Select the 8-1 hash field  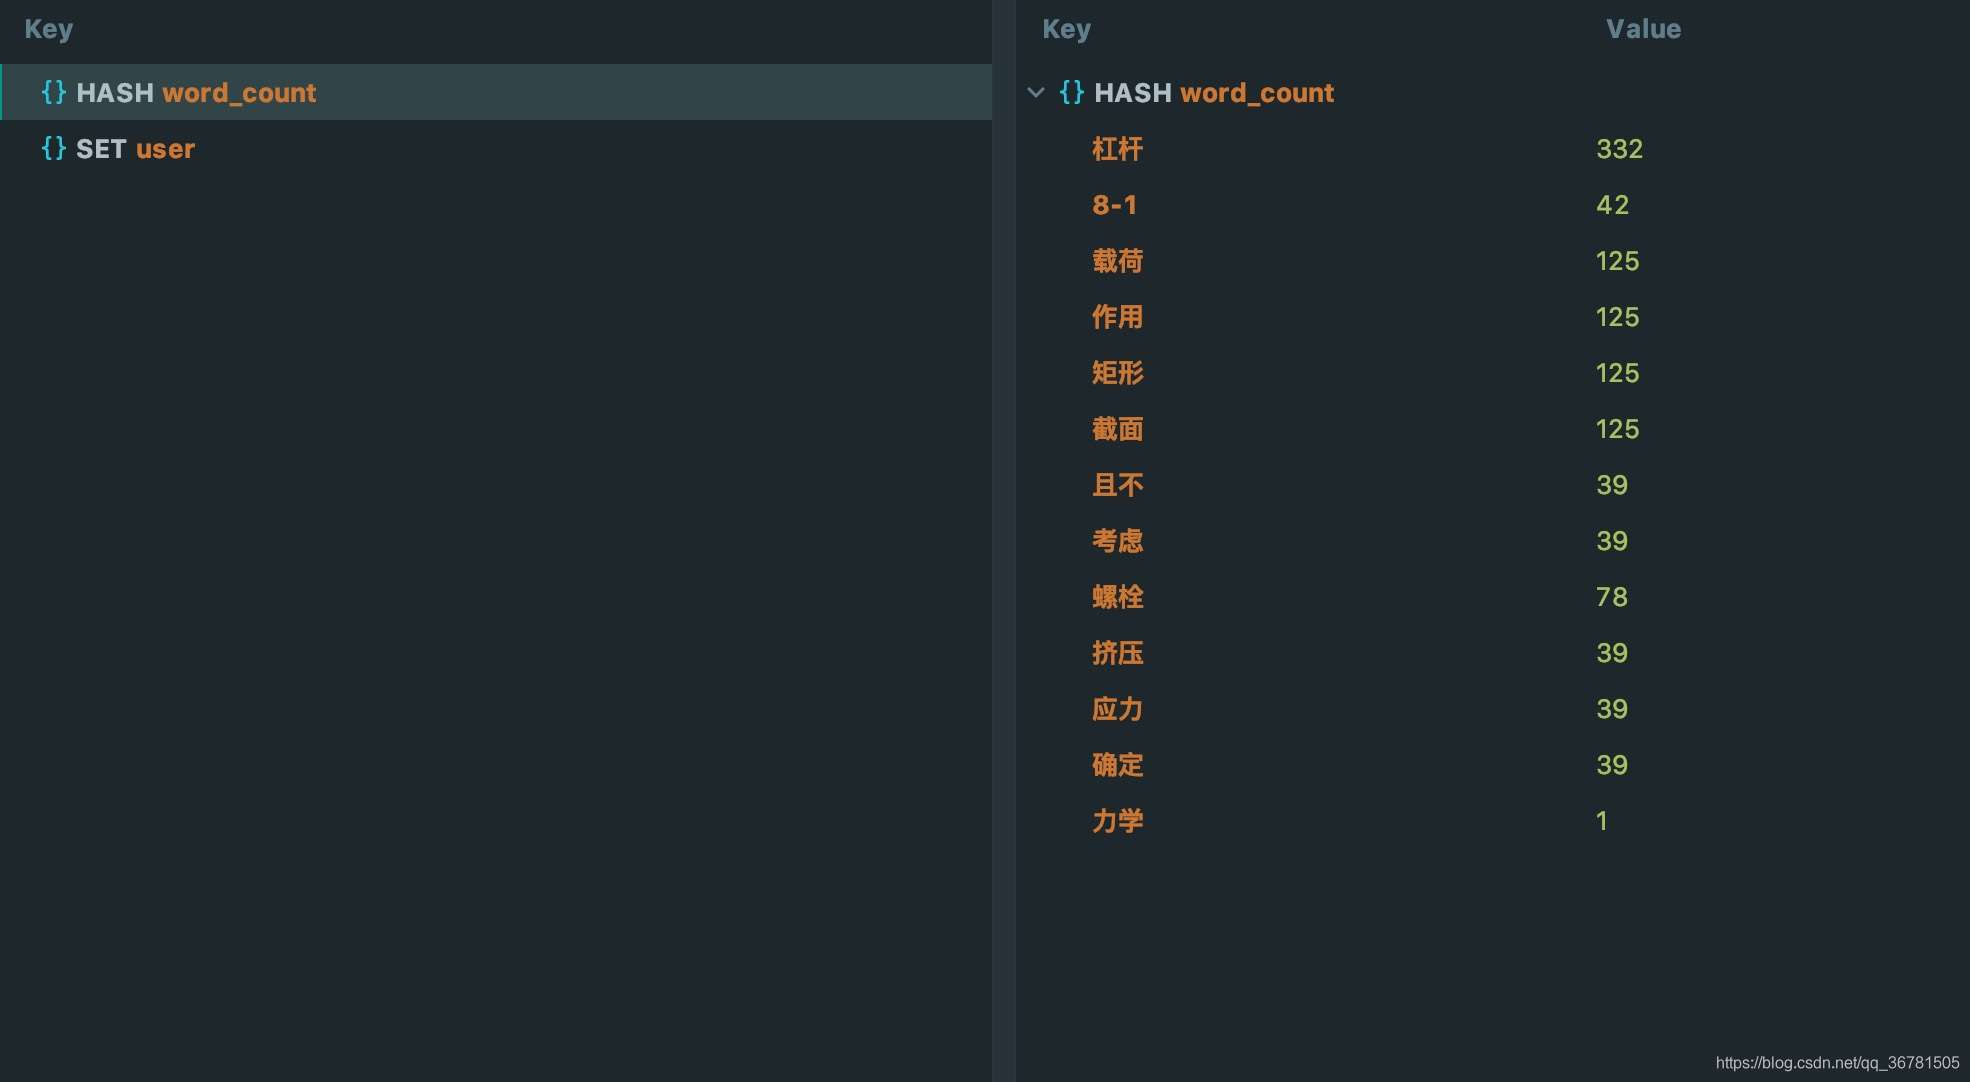click(1114, 205)
